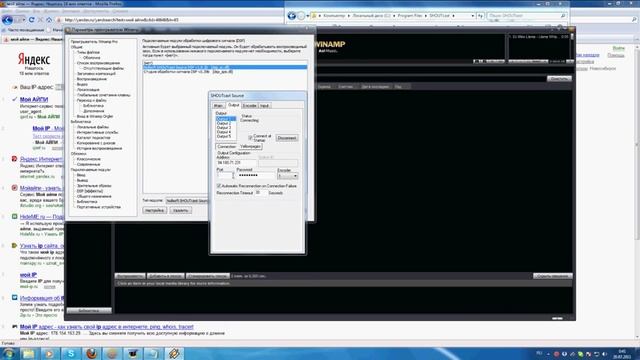Click the Disconnect button
This screenshot has height=360, width=640.
click(x=287, y=138)
